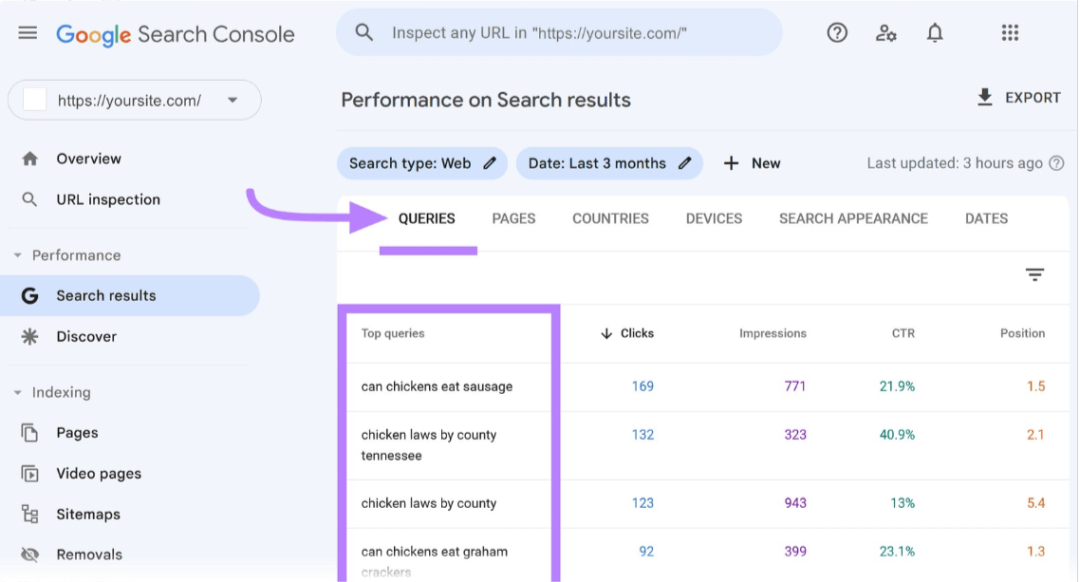Collapse the Performance section
The height and width of the screenshot is (582, 1080).
[x=17, y=256]
